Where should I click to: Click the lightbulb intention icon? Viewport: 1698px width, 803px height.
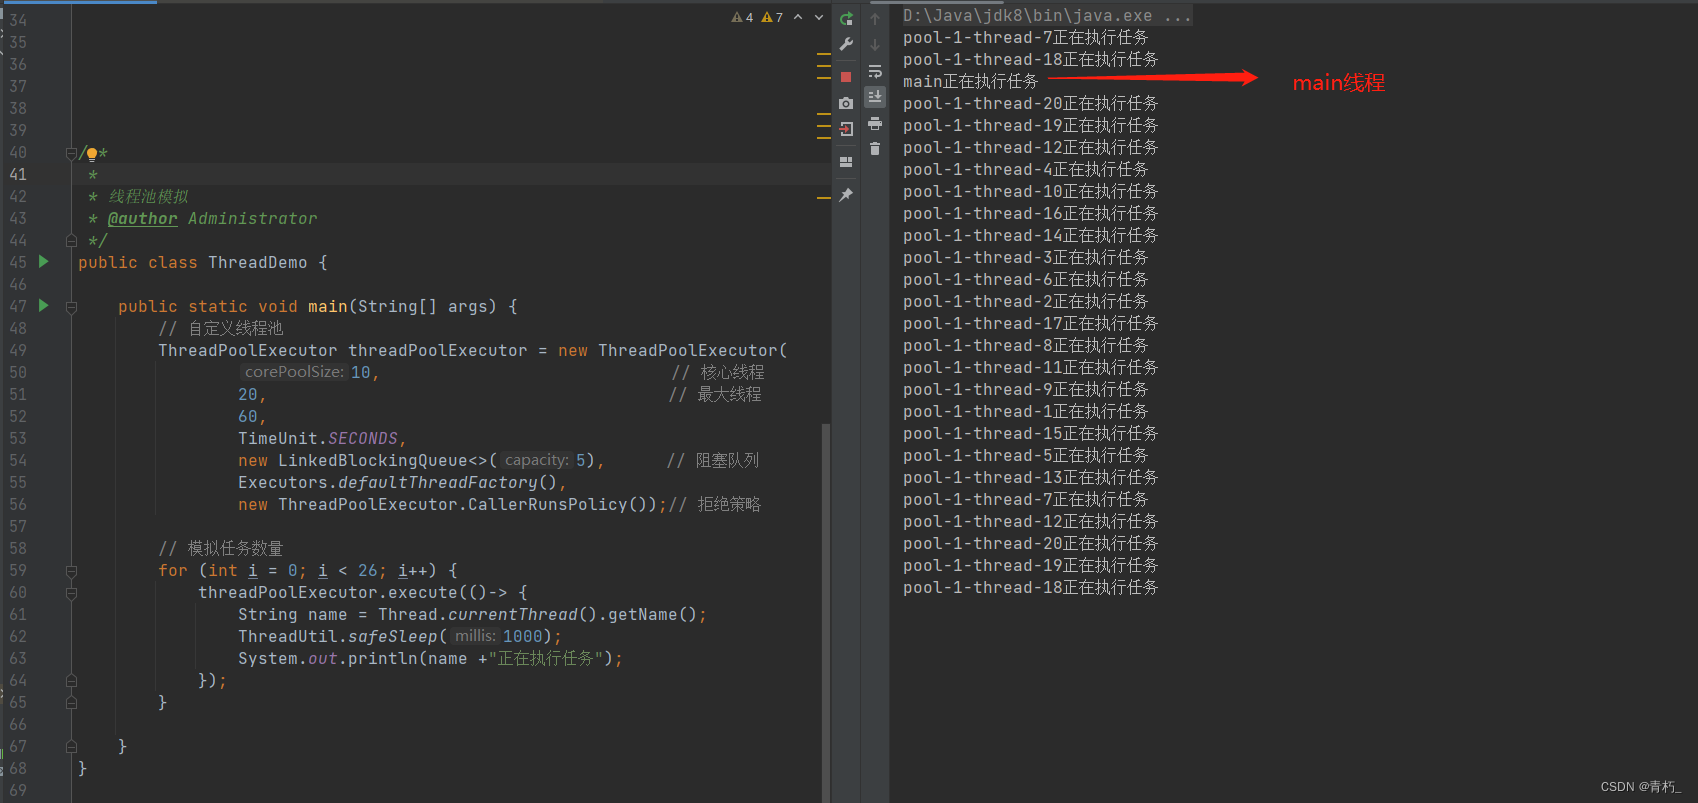[92, 154]
